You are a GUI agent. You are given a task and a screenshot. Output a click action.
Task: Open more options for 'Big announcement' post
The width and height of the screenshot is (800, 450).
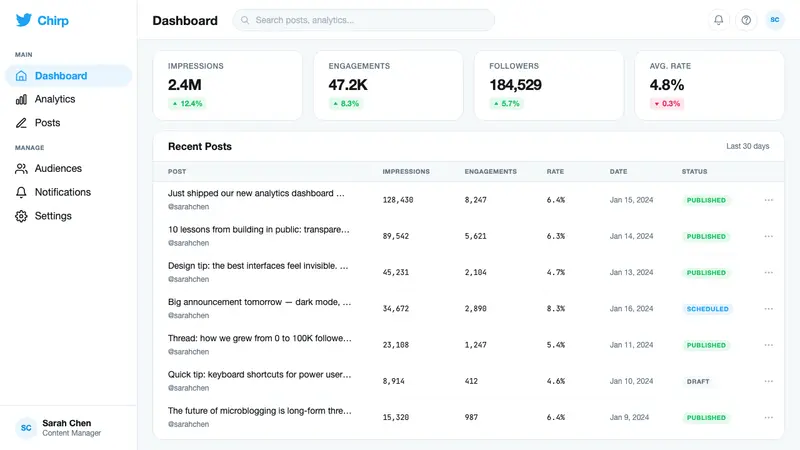768,309
